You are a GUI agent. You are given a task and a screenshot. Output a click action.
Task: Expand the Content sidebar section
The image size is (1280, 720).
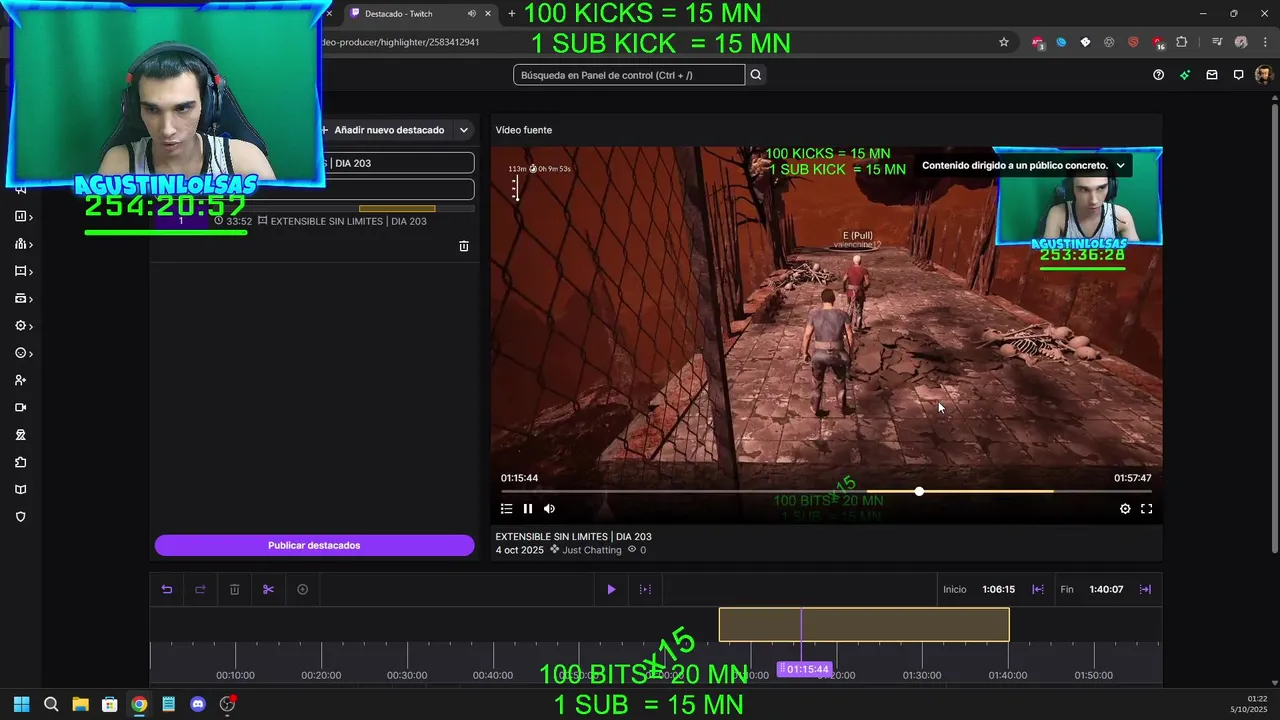tap(22, 271)
